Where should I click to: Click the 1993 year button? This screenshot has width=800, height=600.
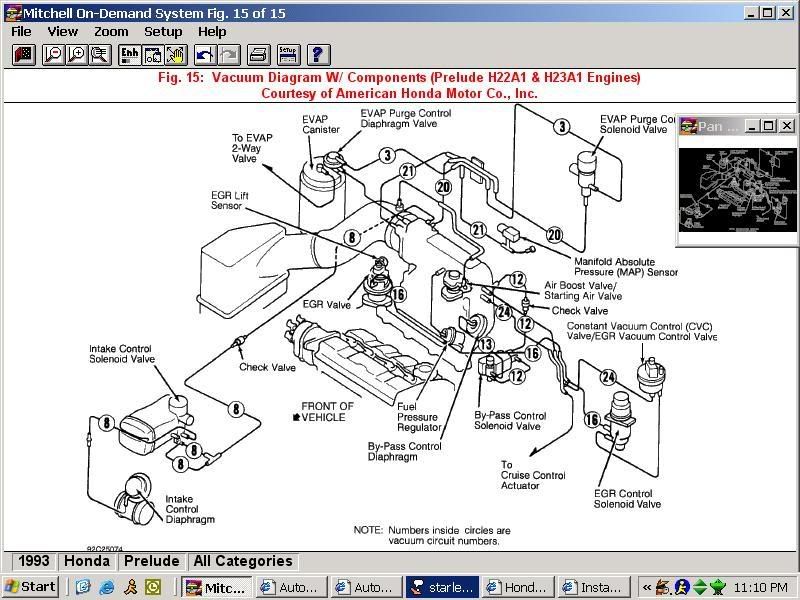[x=34, y=561]
